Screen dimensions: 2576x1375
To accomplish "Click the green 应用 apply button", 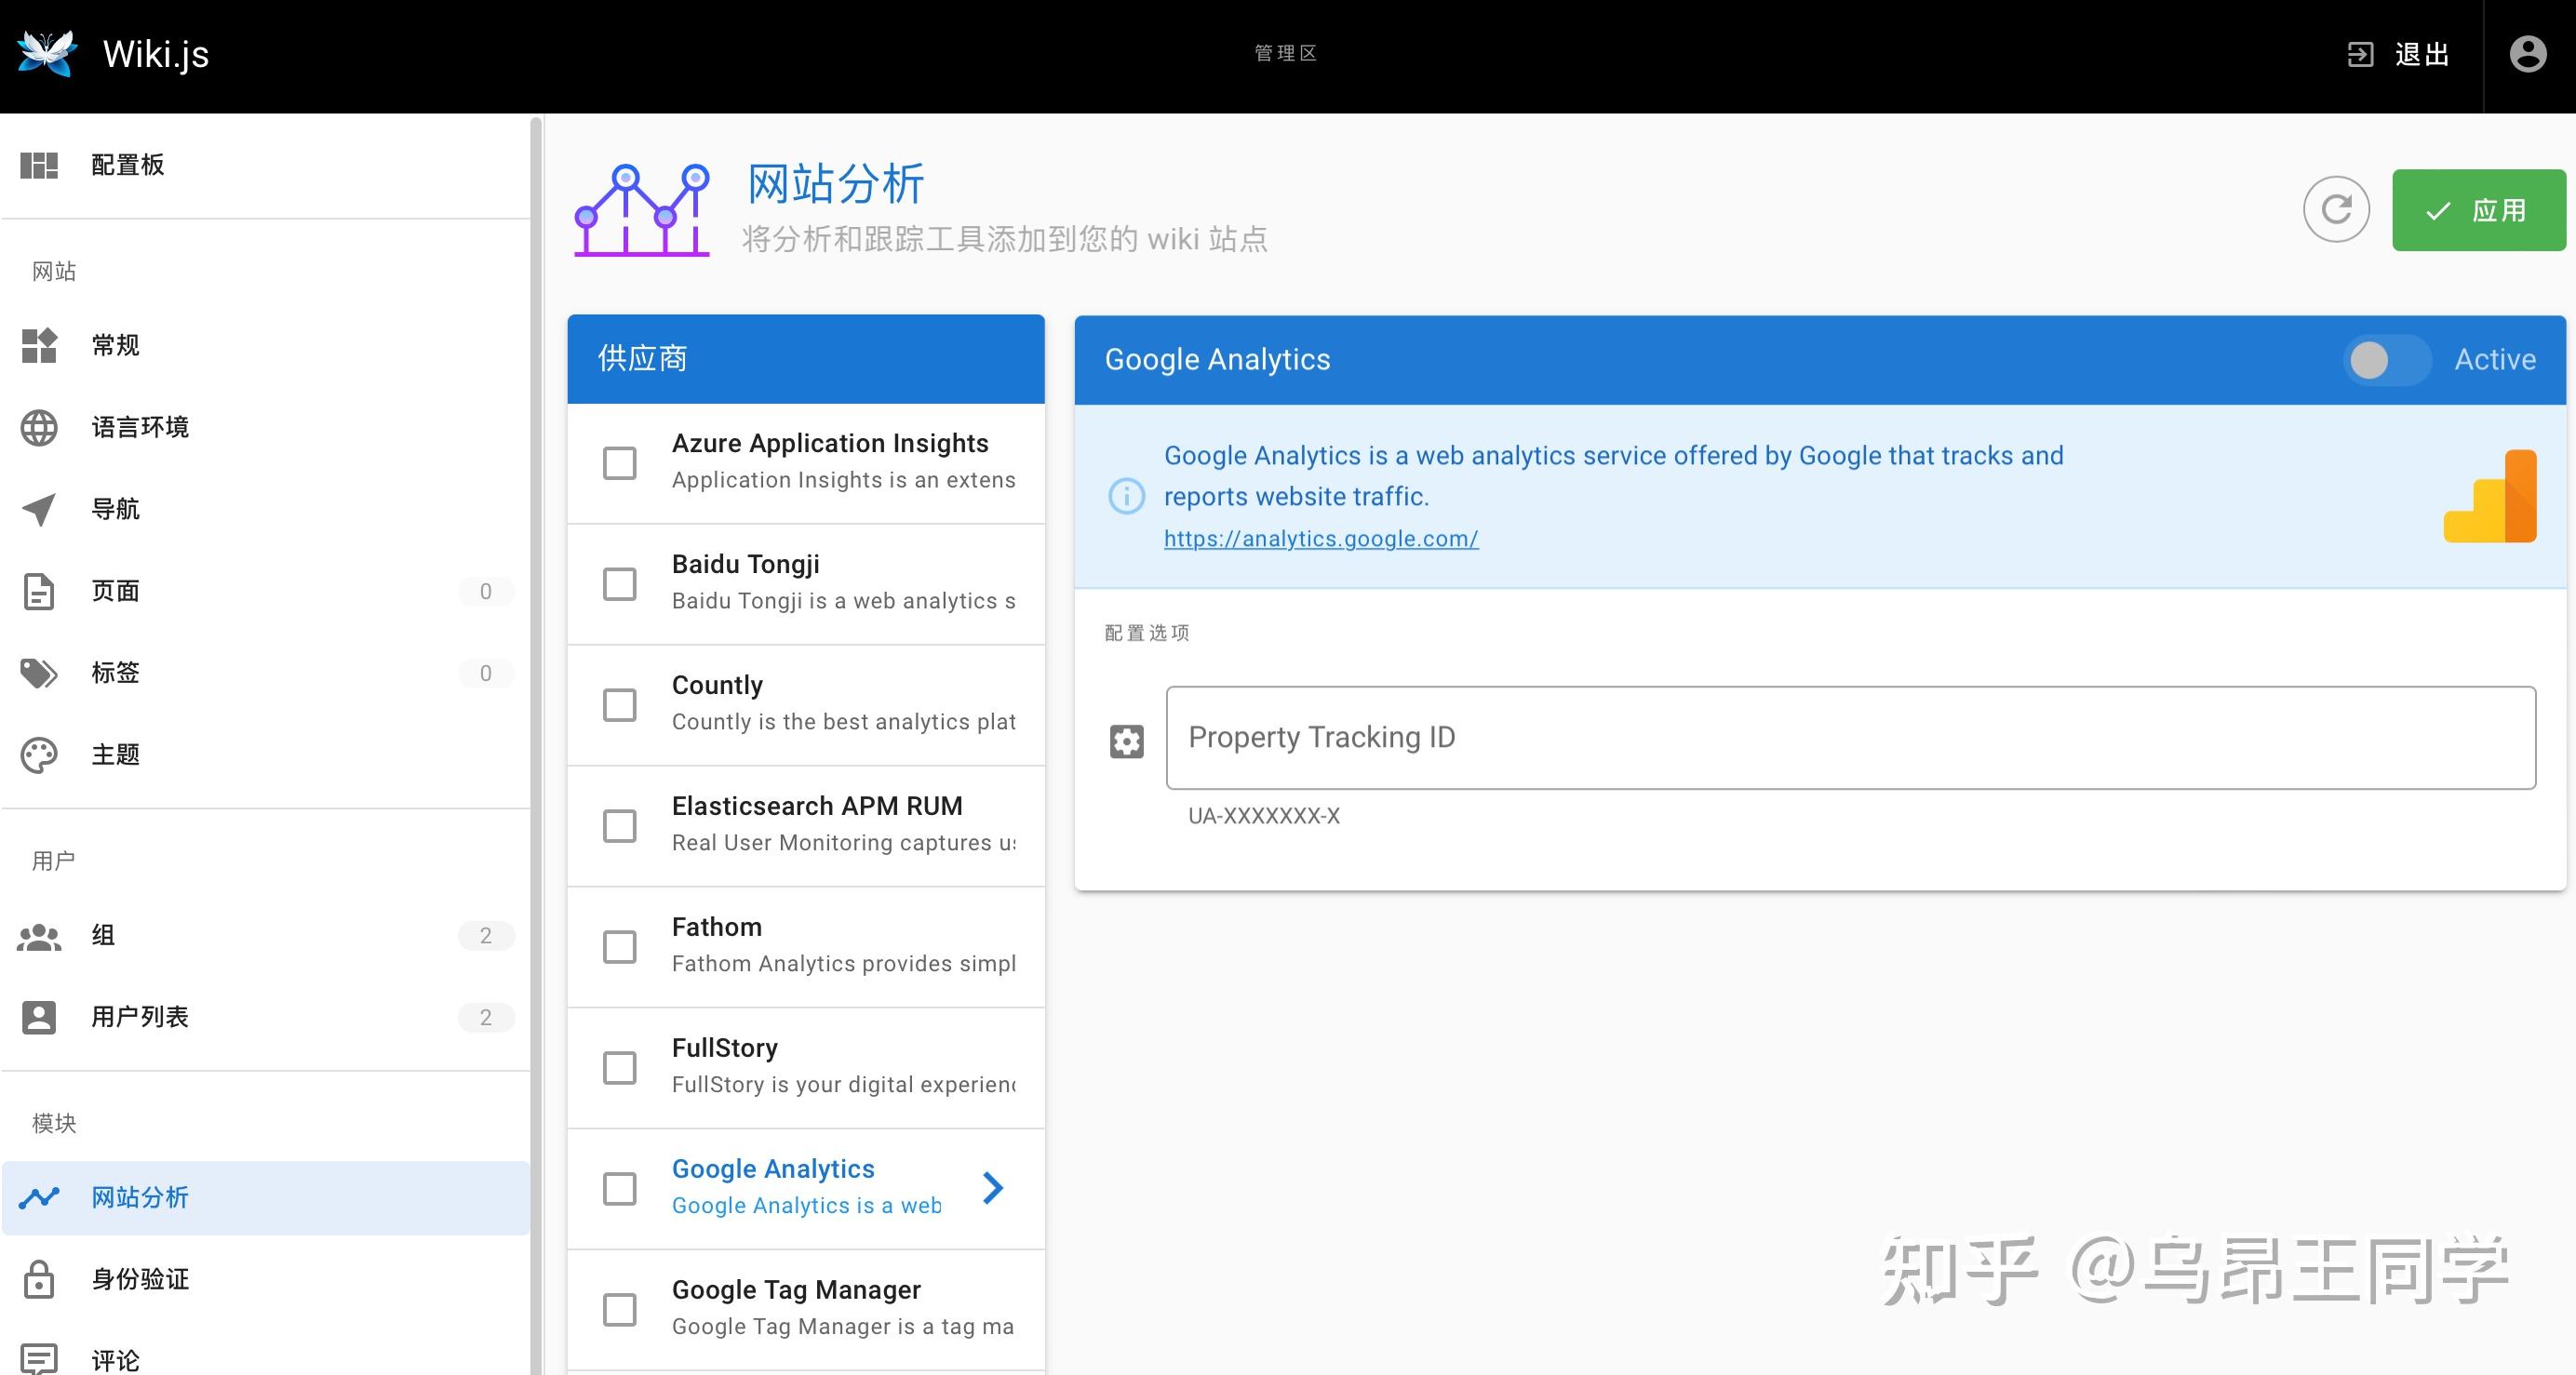I will pyautogui.click(x=2478, y=210).
